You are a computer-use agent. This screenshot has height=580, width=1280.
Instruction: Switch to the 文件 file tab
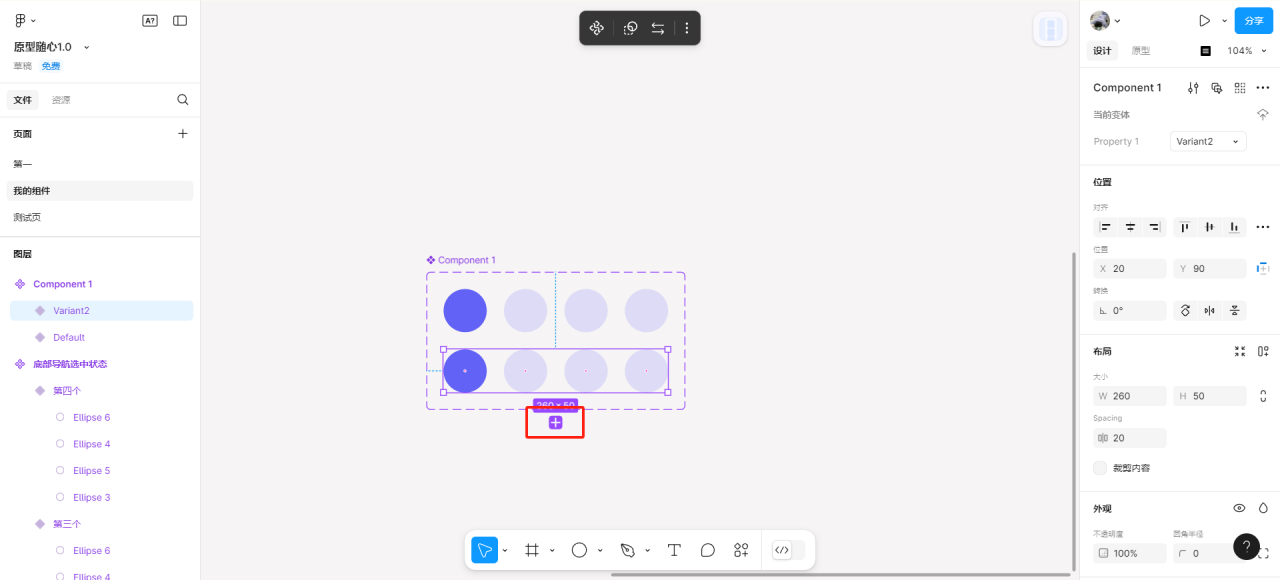click(23, 100)
